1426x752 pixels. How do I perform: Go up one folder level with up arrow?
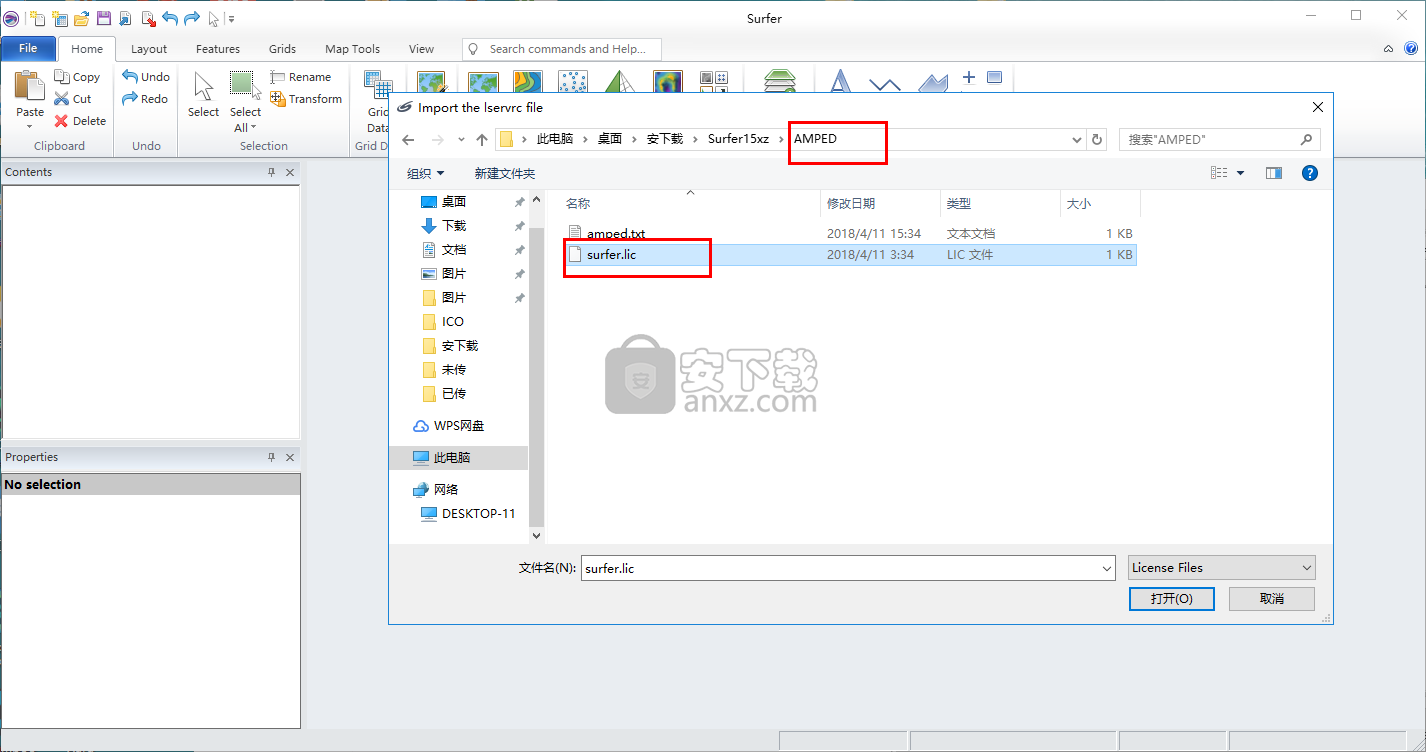[482, 139]
